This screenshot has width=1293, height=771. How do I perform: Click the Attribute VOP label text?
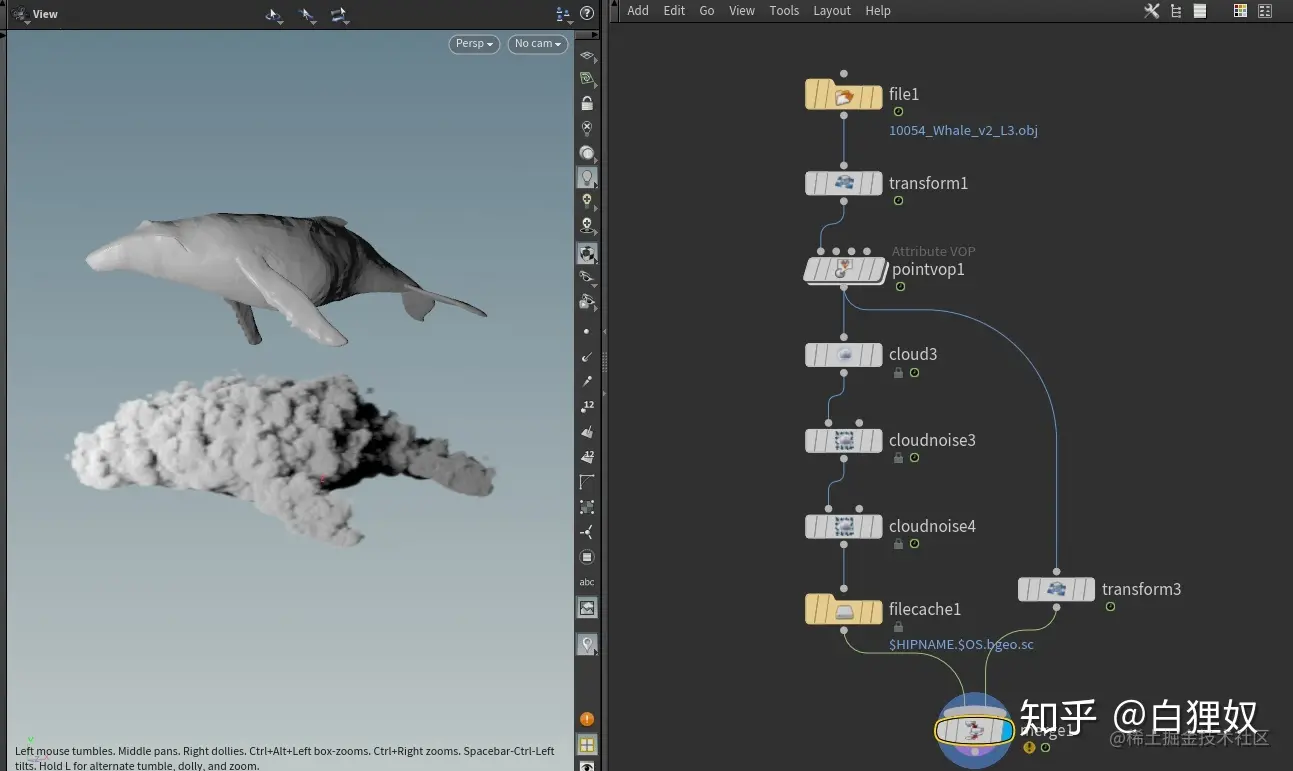coord(933,252)
